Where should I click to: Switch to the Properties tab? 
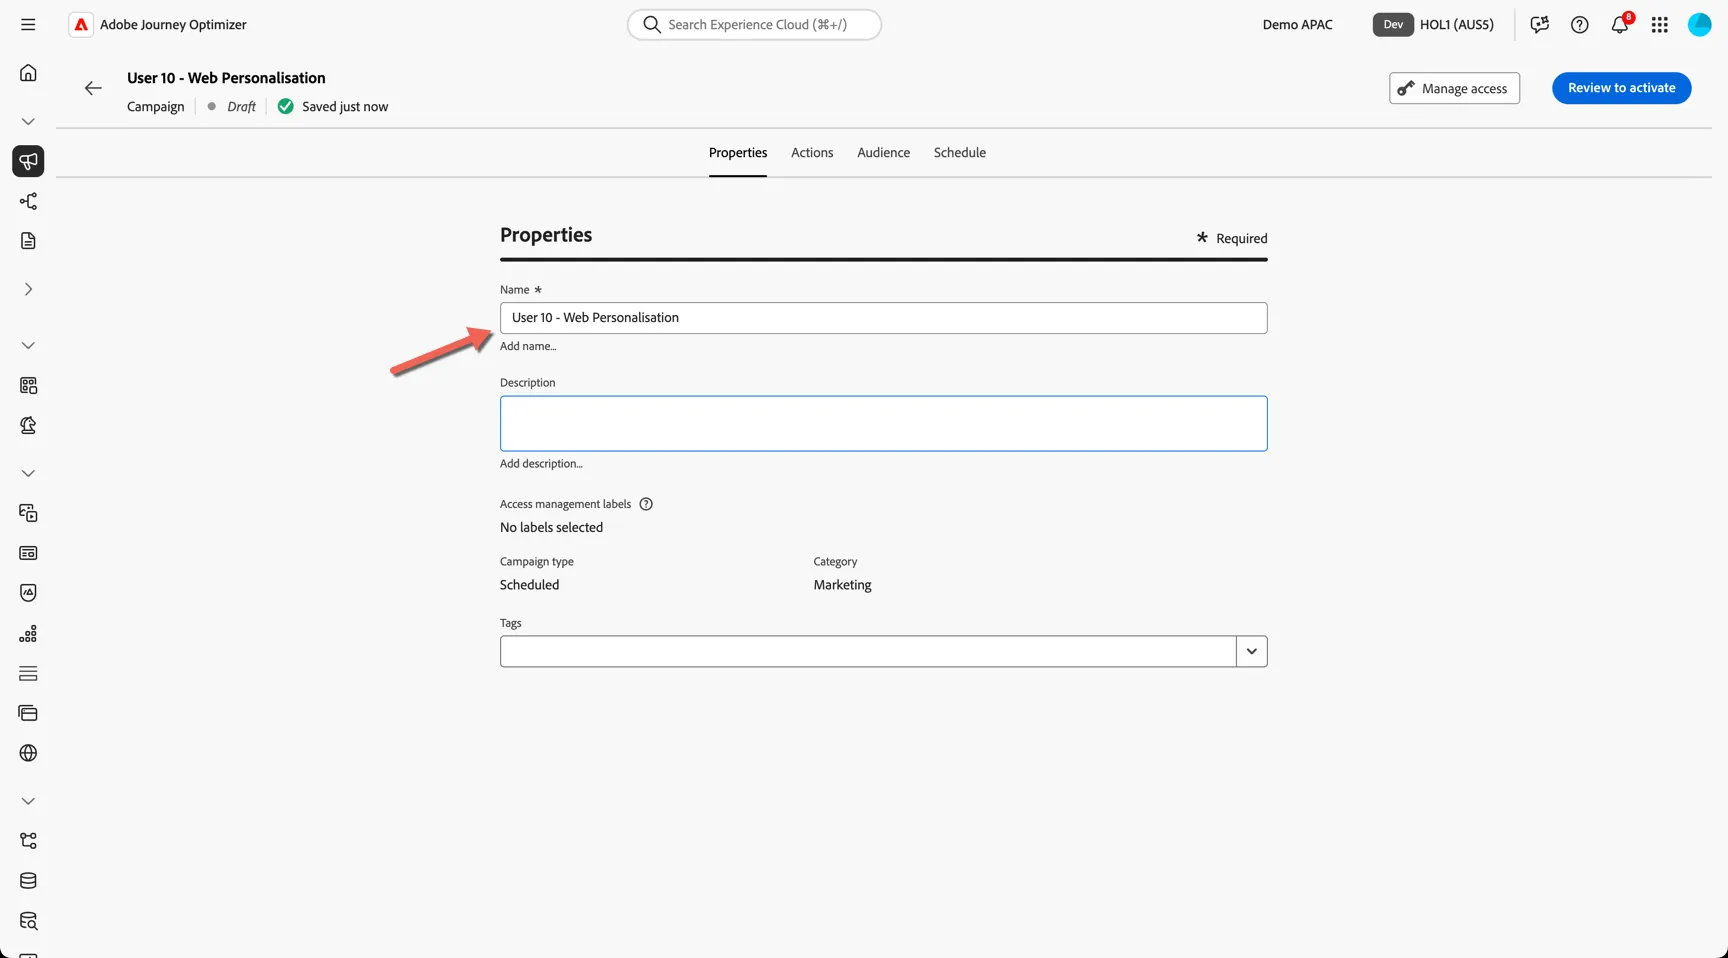point(738,153)
